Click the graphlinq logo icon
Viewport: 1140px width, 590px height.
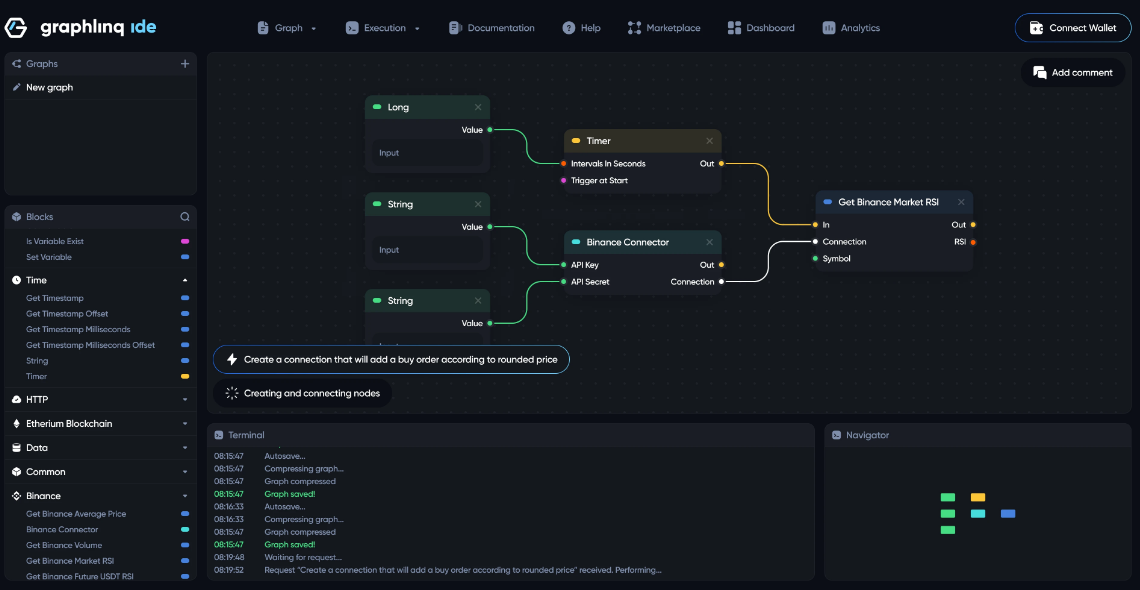point(14,27)
